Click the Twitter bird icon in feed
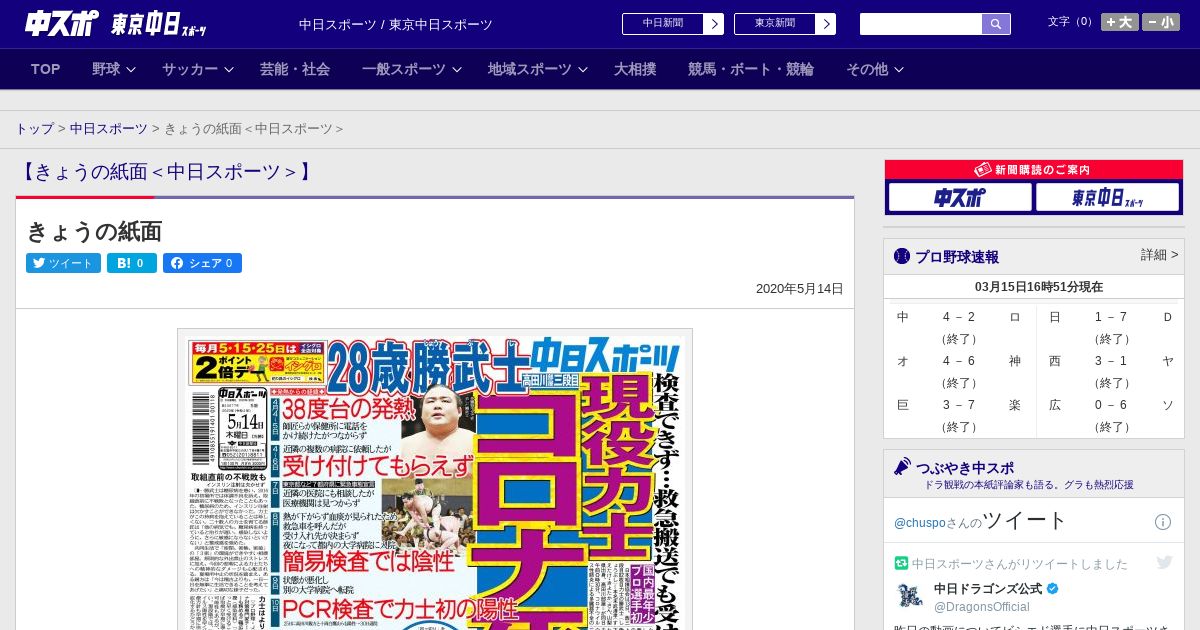Viewport: 1200px width, 630px height. pyautogui.click(x=1164, y=563)
